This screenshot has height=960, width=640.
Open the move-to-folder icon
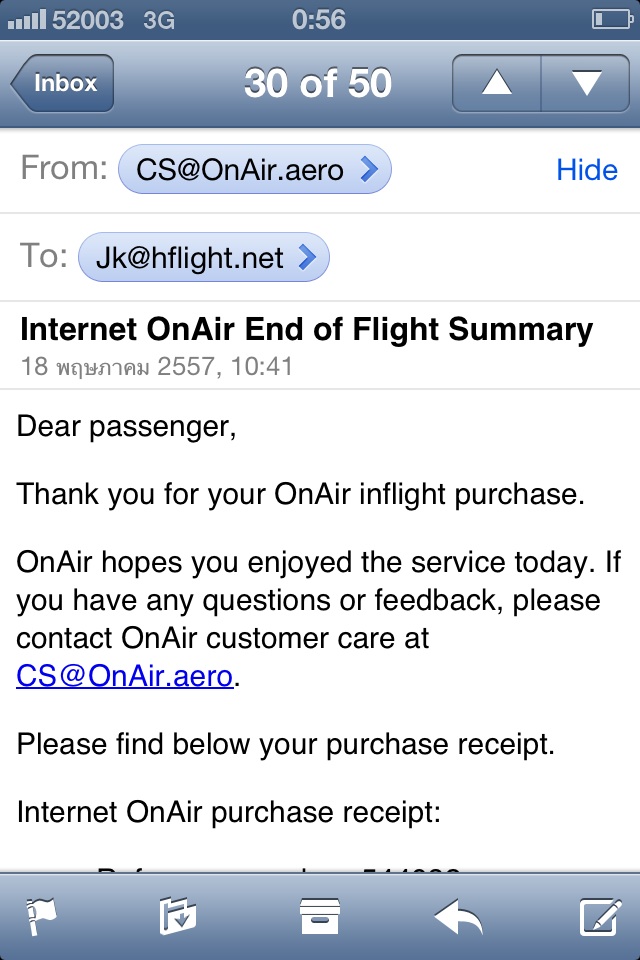177,916
